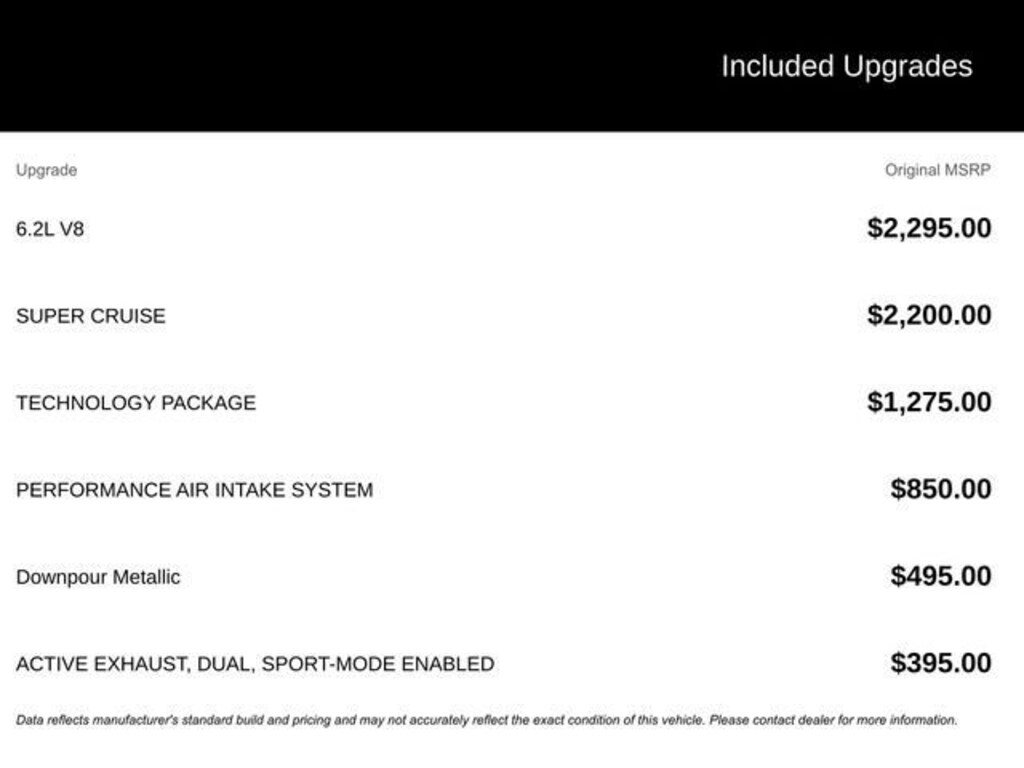Select the $395.00 MSRP amount

(941, 663)
